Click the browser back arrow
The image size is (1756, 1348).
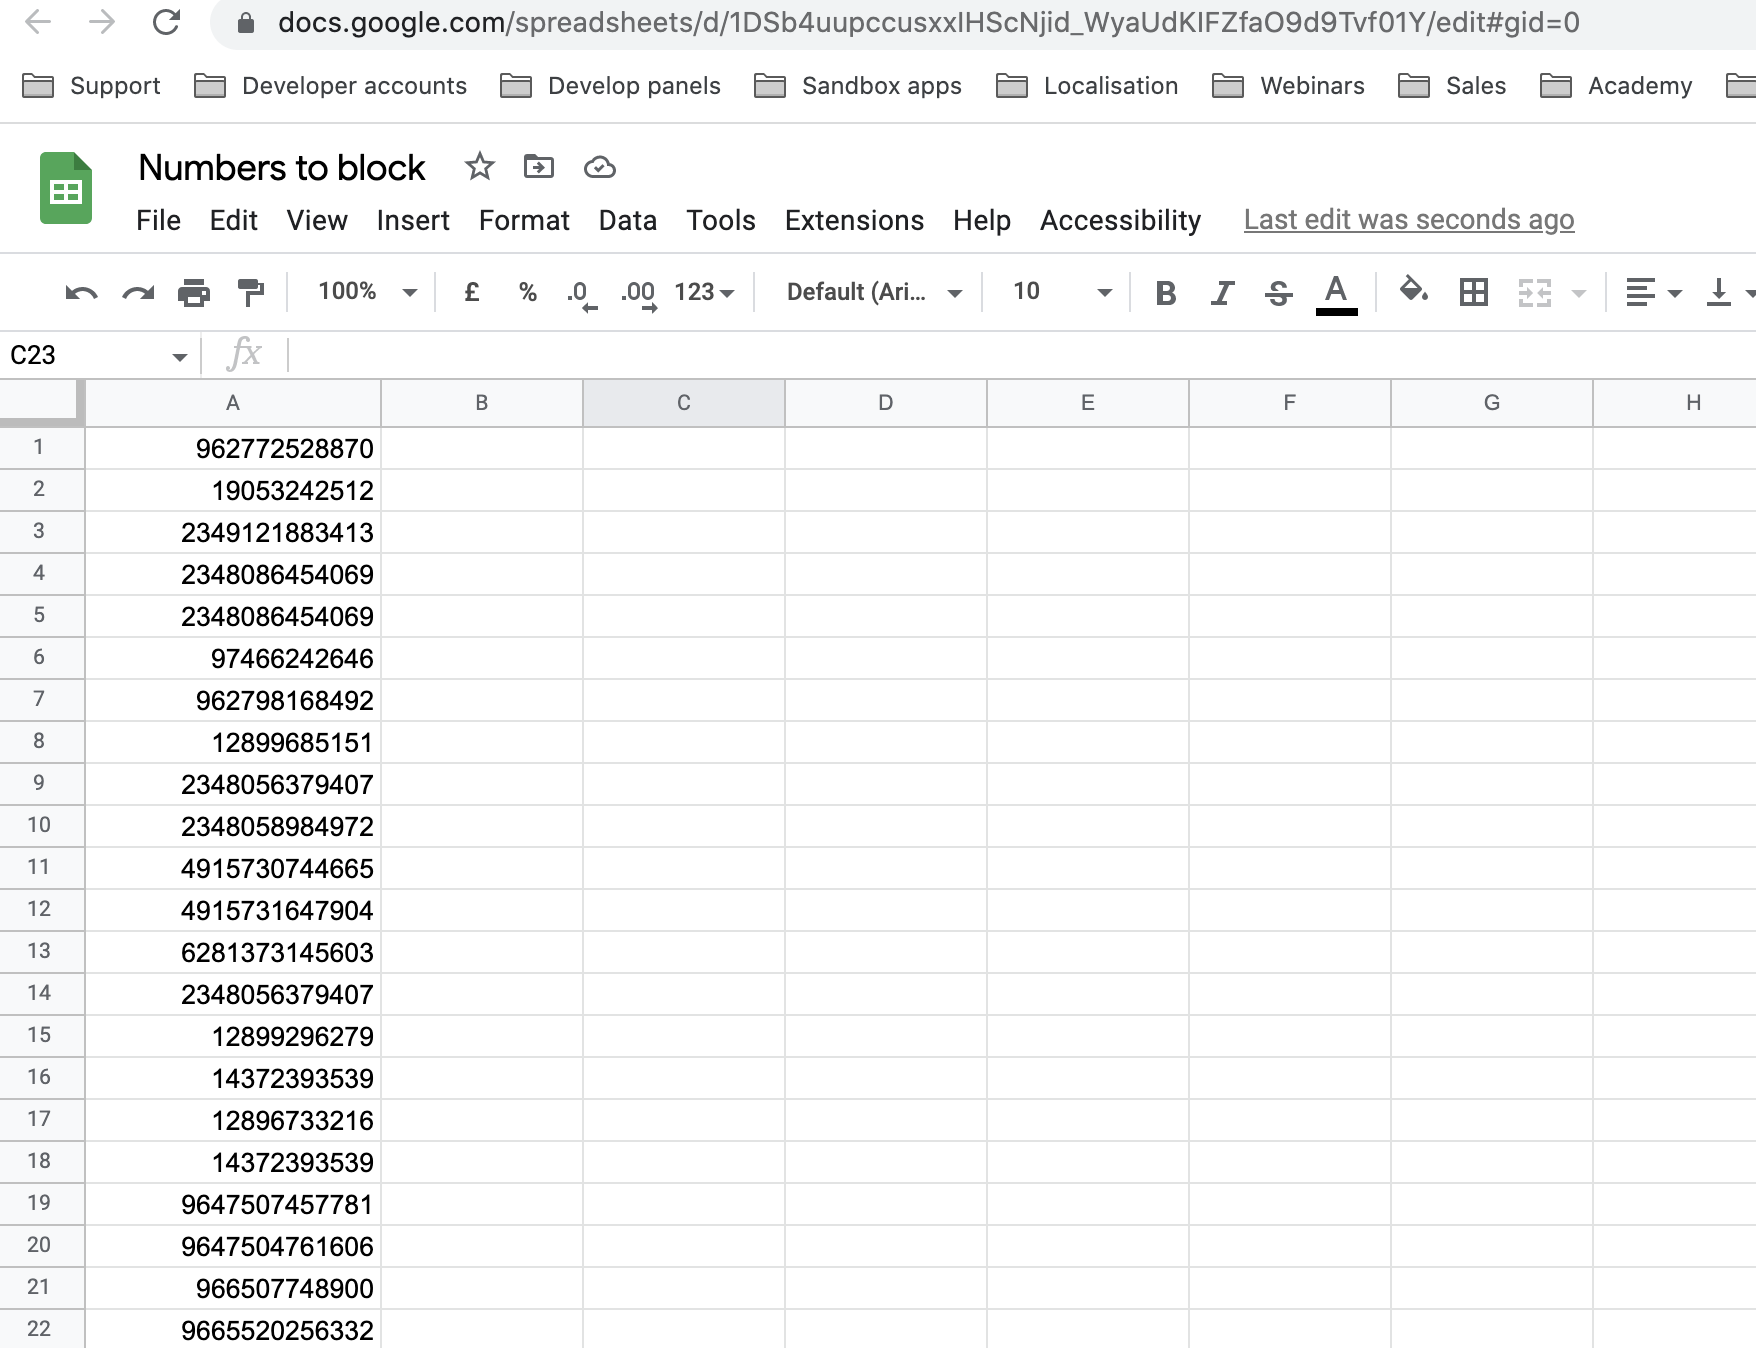38,22
